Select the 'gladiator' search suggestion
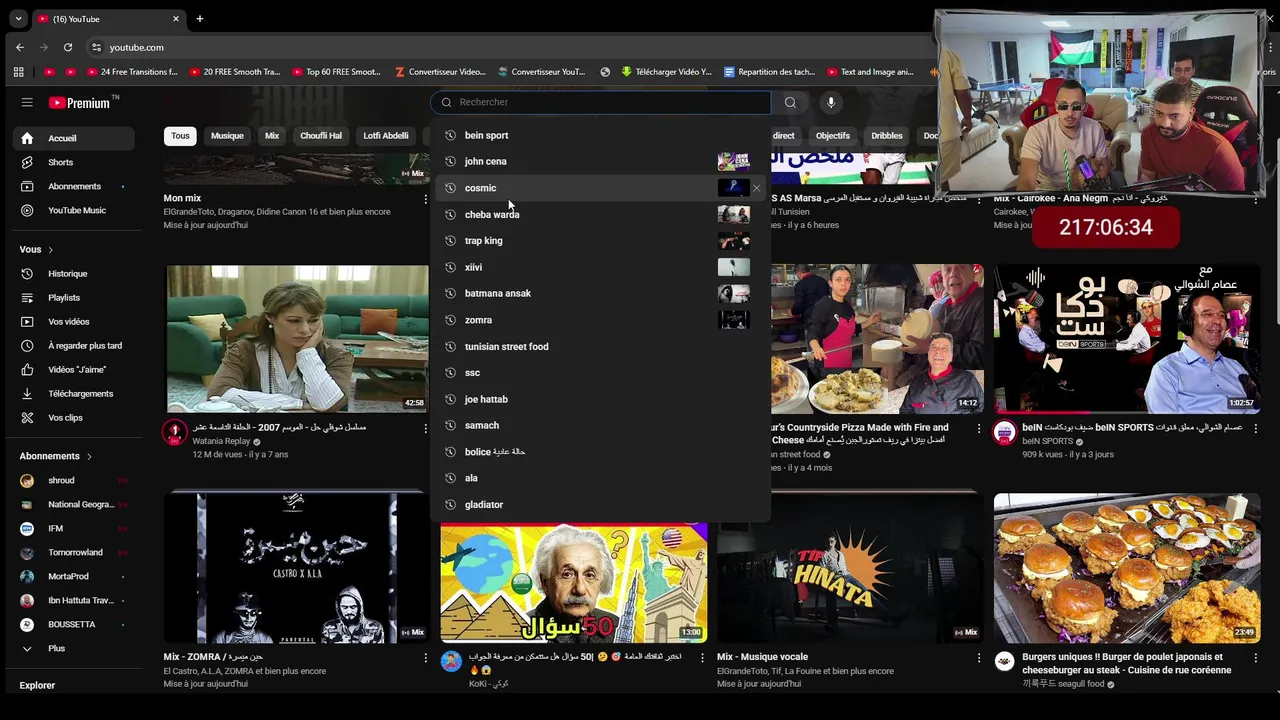 600,504
